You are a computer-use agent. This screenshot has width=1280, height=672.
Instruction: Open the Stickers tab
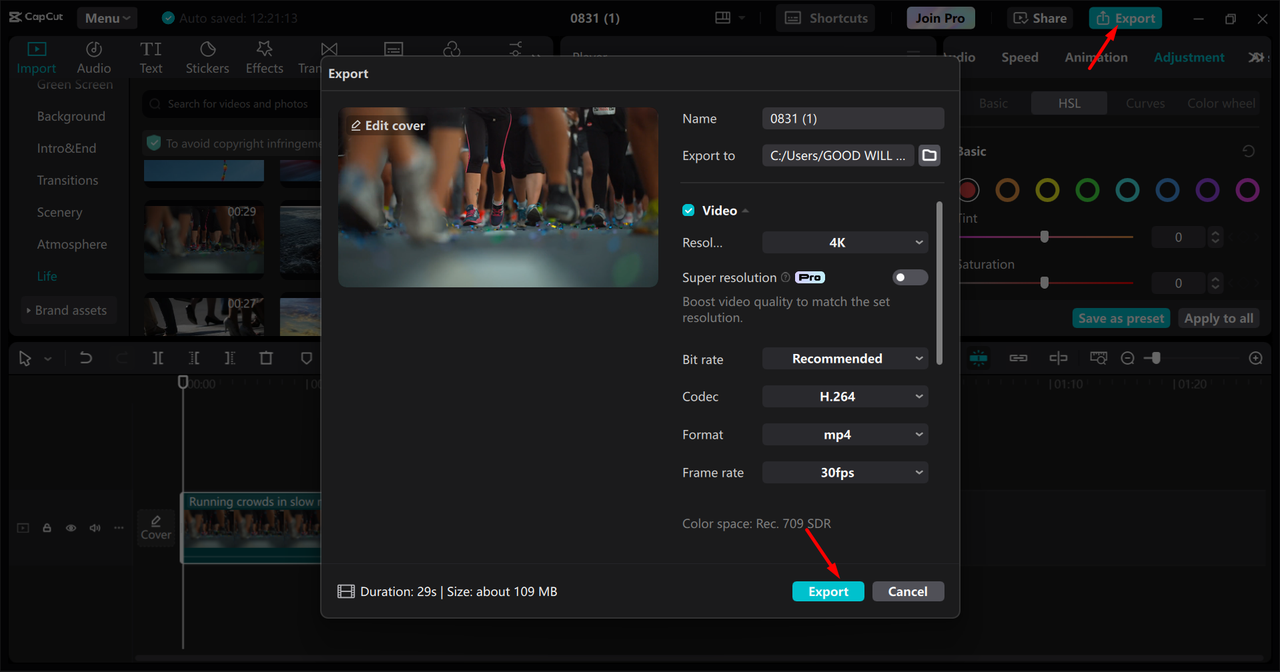207,58
